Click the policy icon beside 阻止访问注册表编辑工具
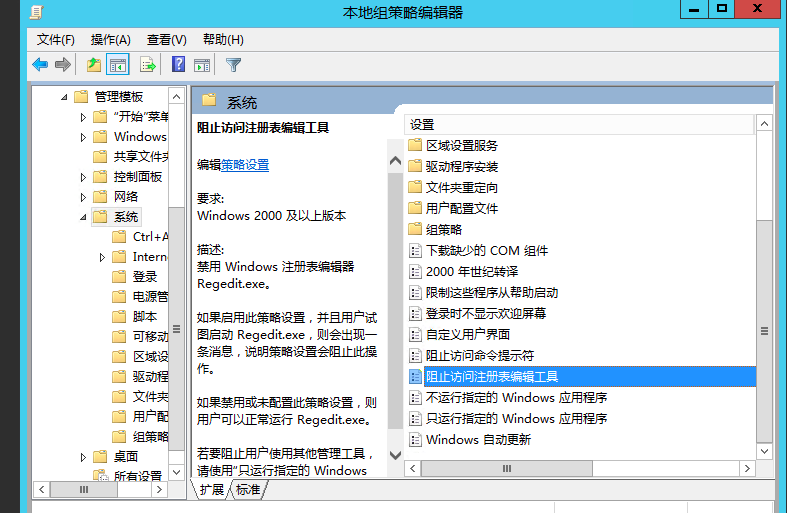Viewport: 787px width, 513px height. coord(415,376)
